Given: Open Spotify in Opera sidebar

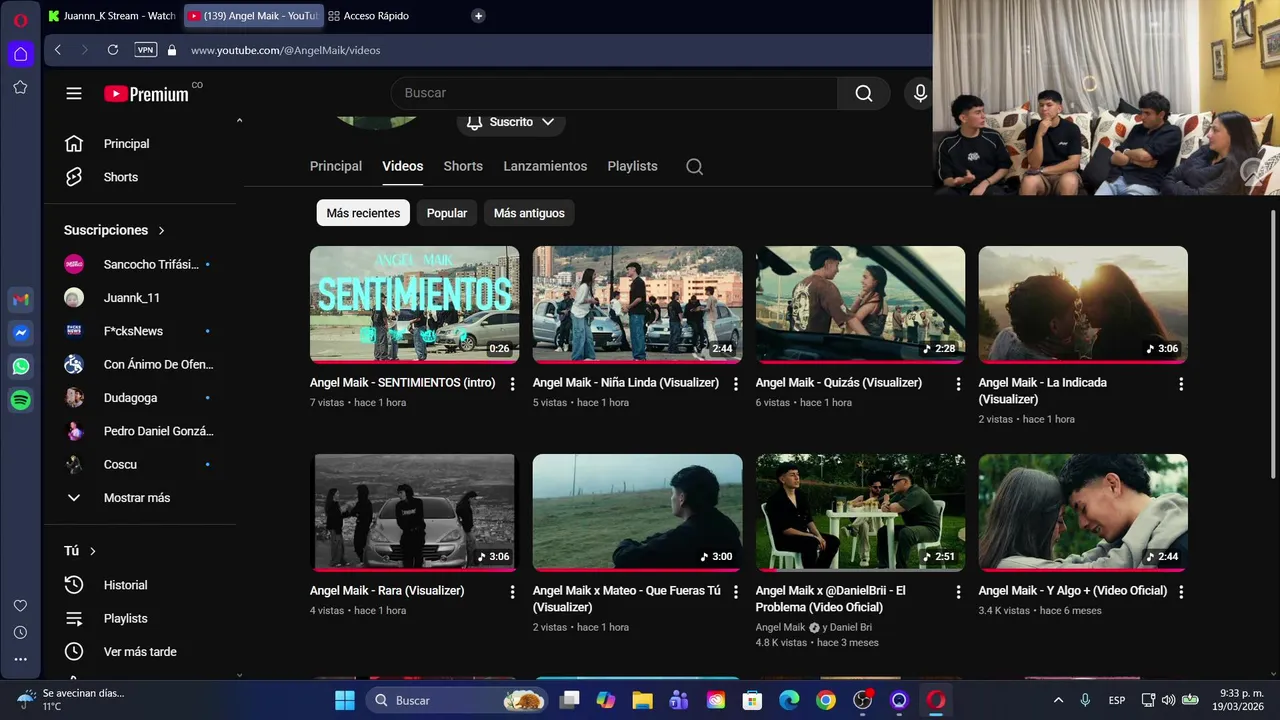Looking at the screenshot, I should [x=21, y=400].
